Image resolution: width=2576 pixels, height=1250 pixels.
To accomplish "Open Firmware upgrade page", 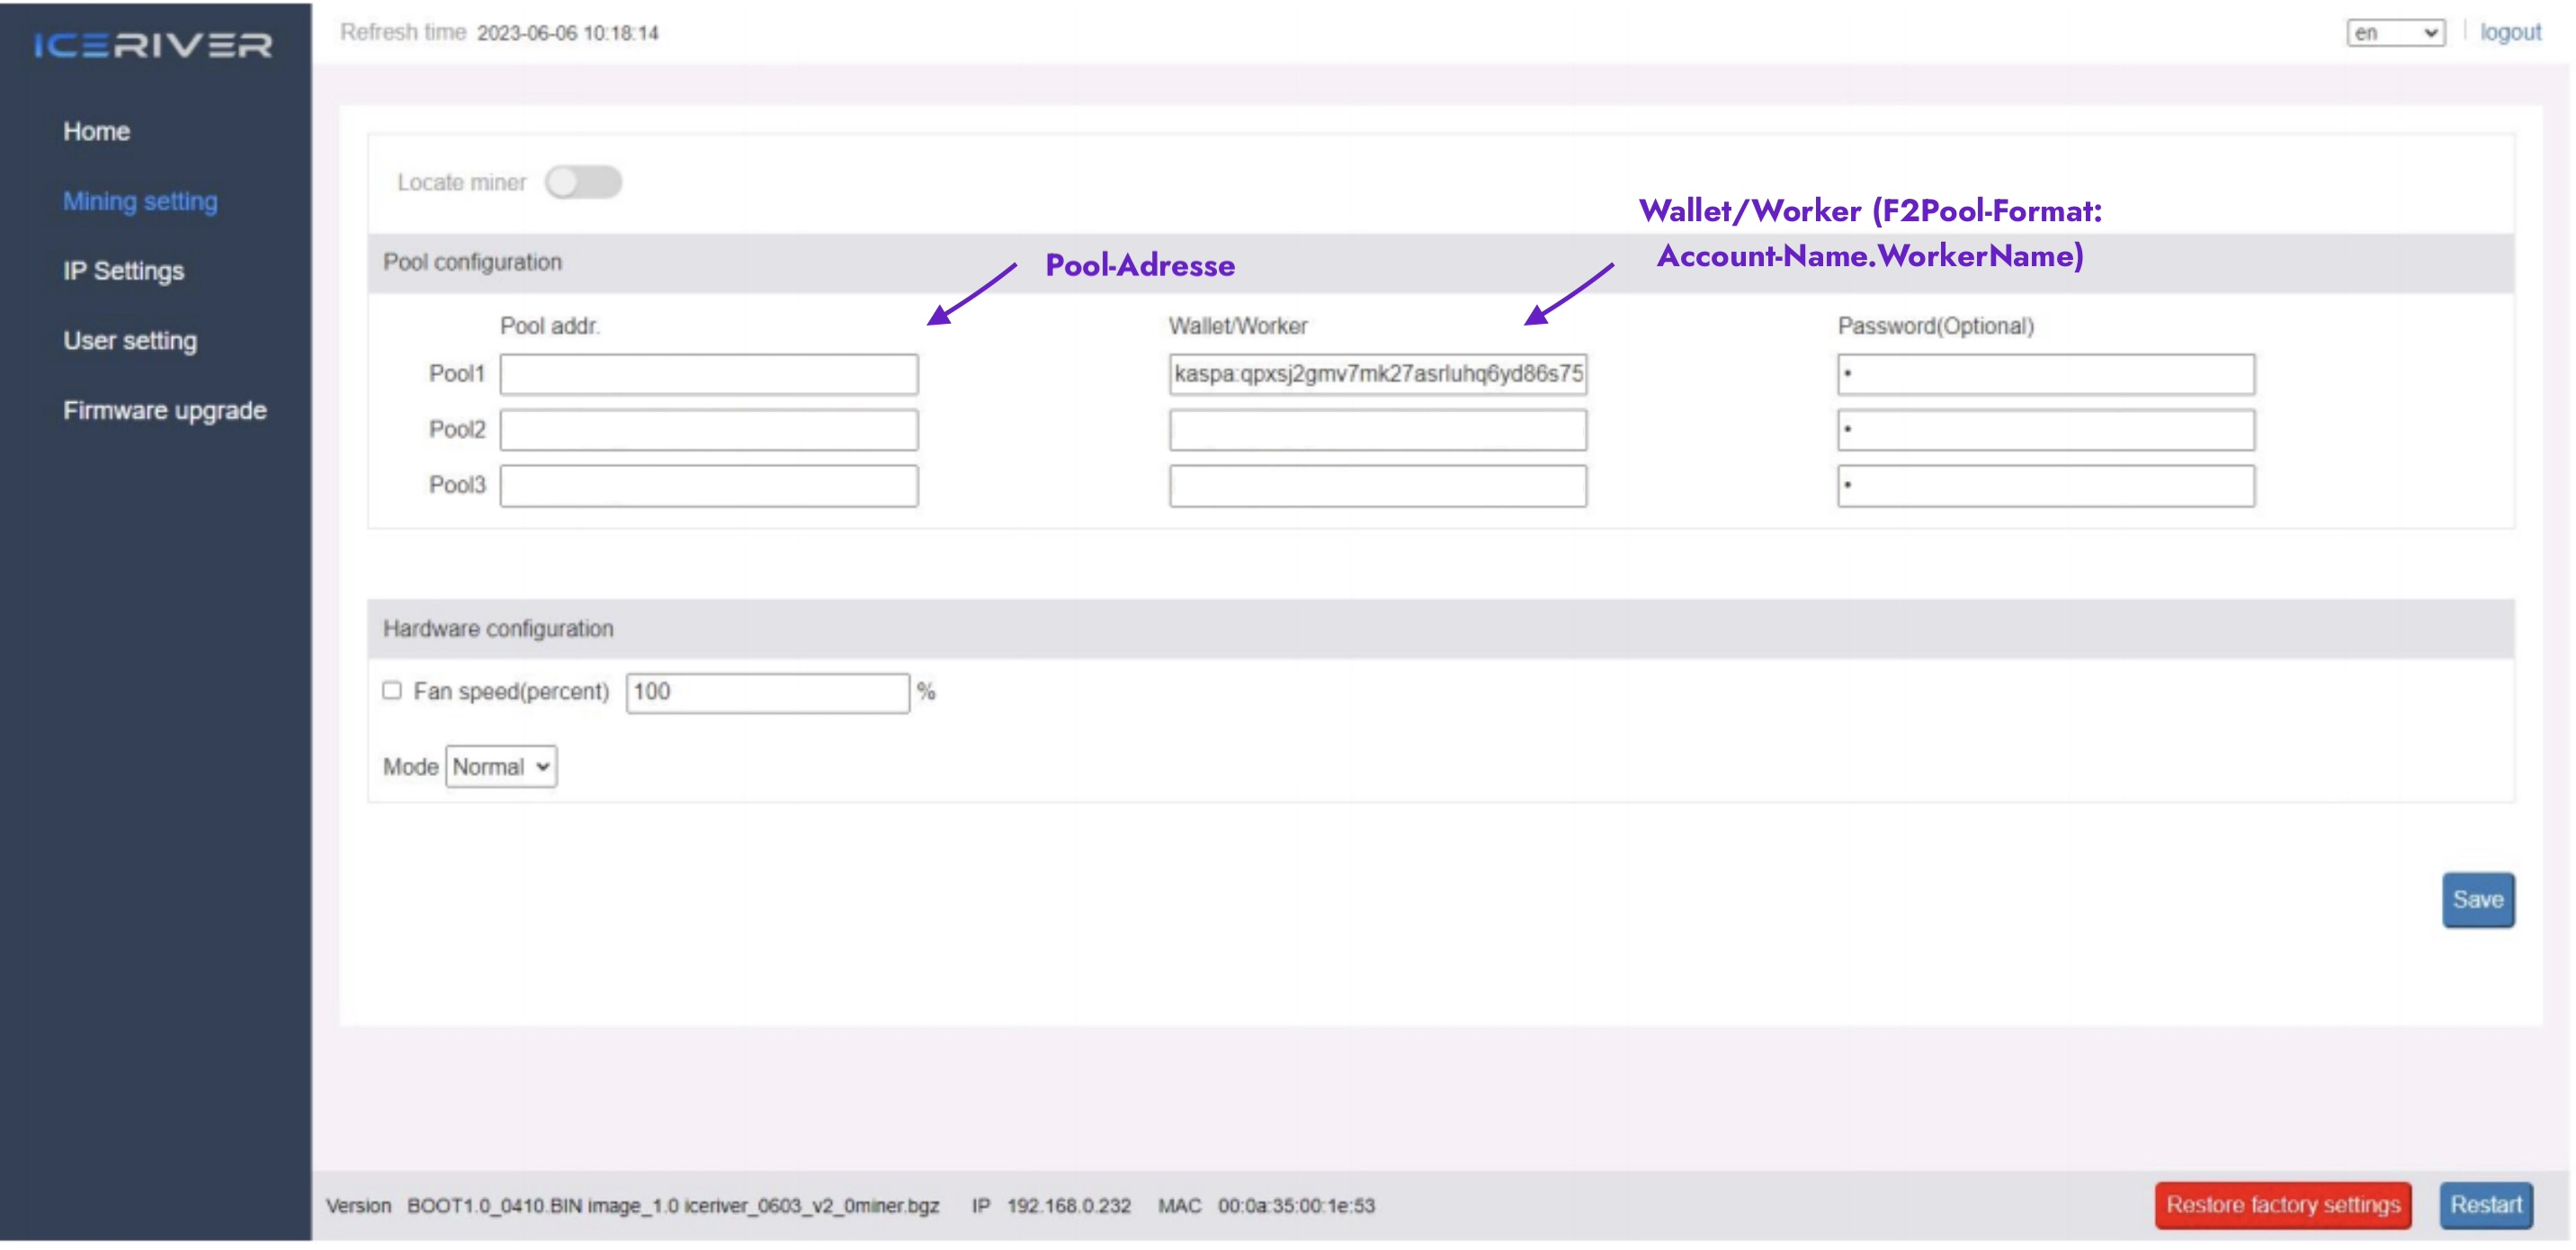I will pyautogui.click(x=165, y=410).
